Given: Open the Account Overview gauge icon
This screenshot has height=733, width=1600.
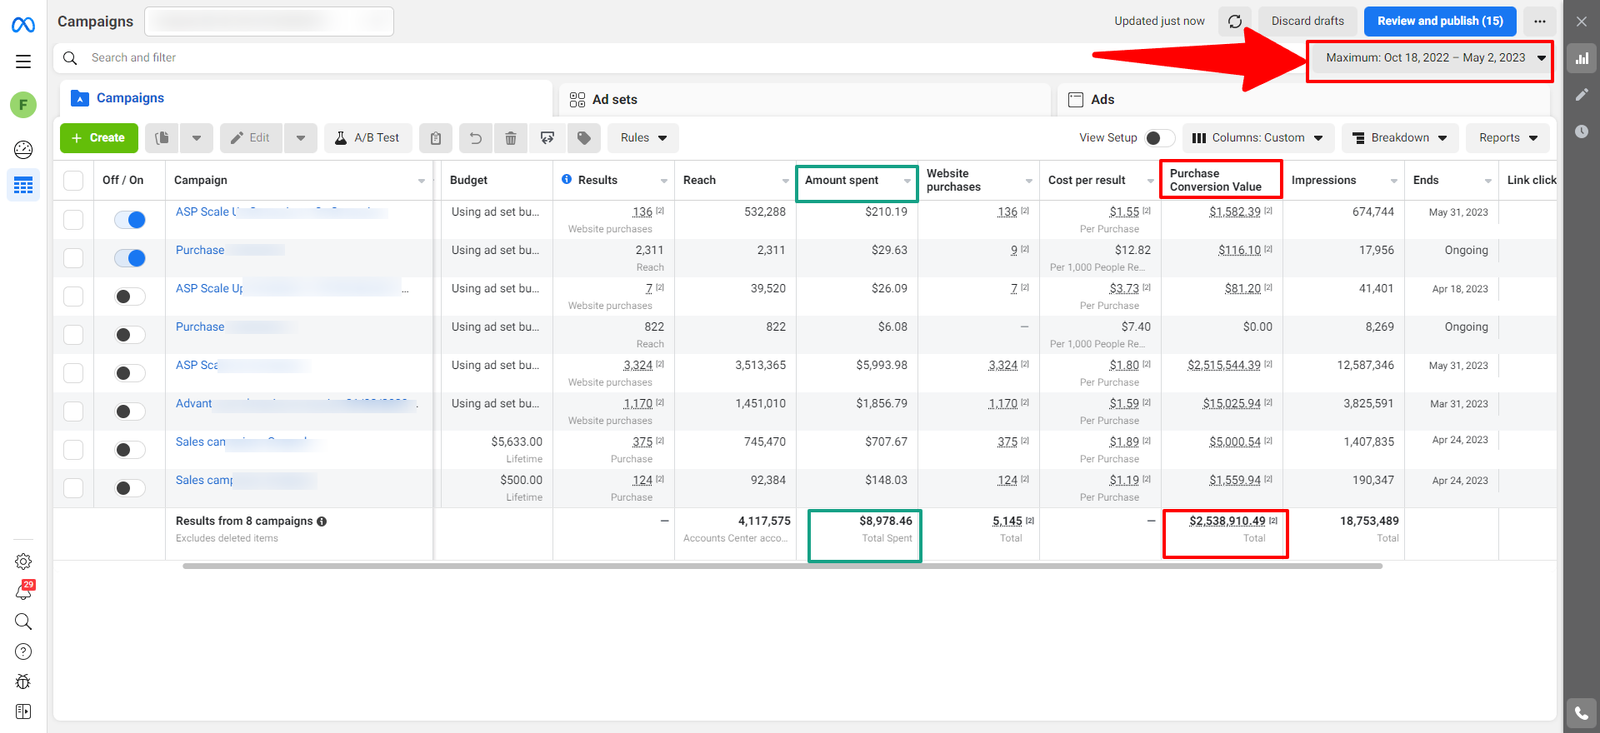Looking at the screenshot, I should (x=23, y=150).
